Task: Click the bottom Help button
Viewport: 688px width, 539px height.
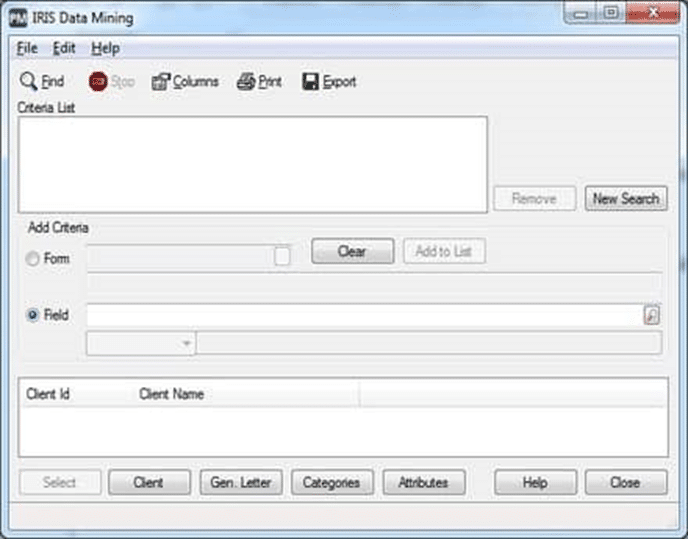Action: (x=535, y=482)
